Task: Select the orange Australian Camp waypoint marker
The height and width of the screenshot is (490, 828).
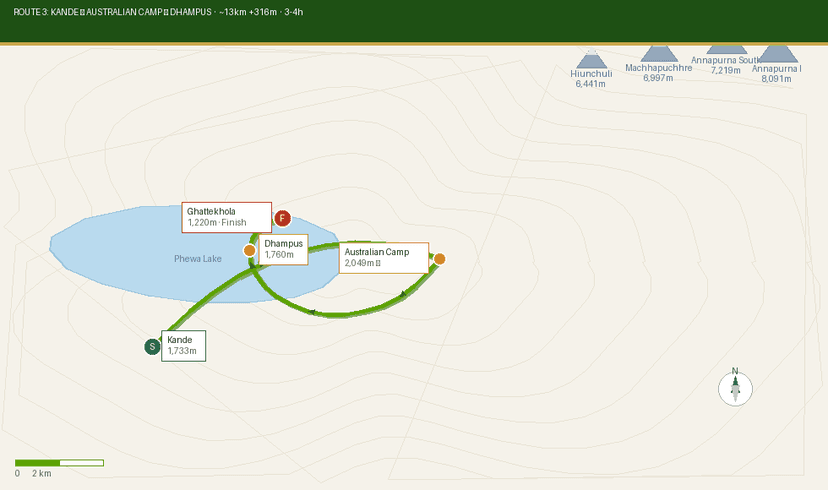Action: (x=439, y=259)
